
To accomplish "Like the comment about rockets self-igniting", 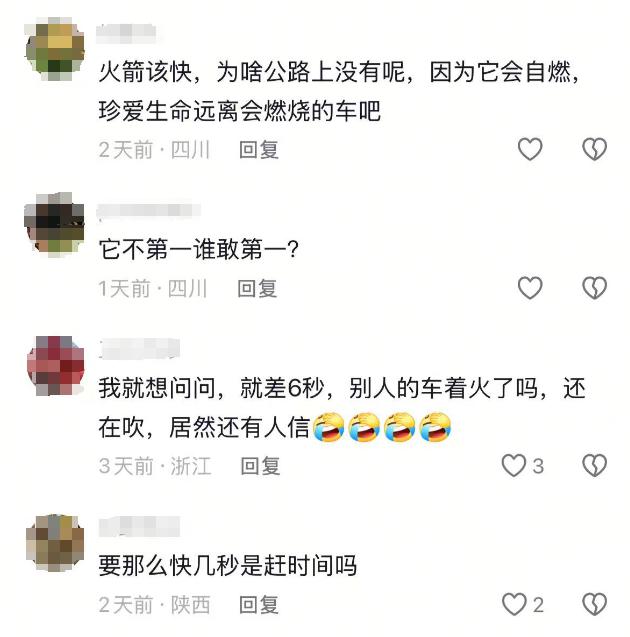I will coord(530,149).
